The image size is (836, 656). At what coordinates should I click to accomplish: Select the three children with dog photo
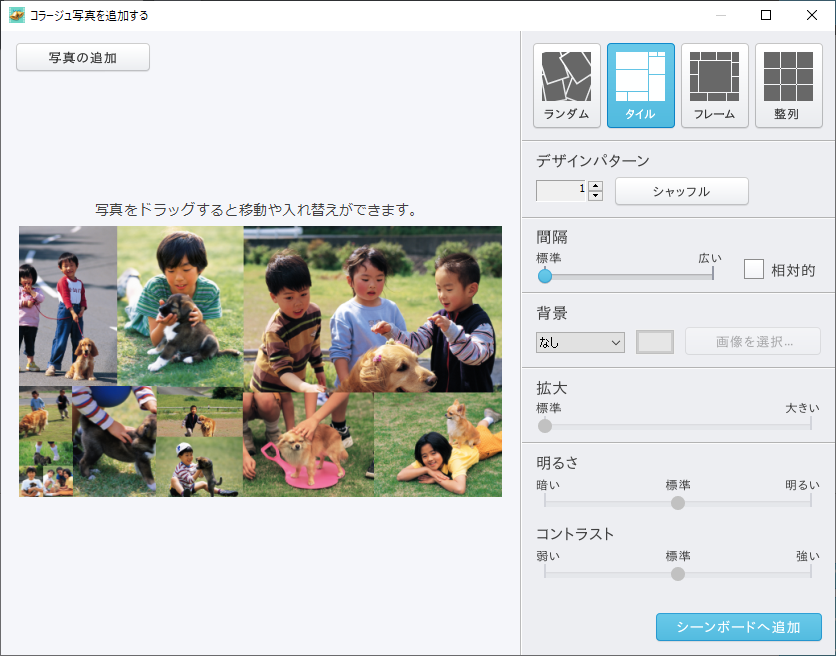tap(372, 308)
